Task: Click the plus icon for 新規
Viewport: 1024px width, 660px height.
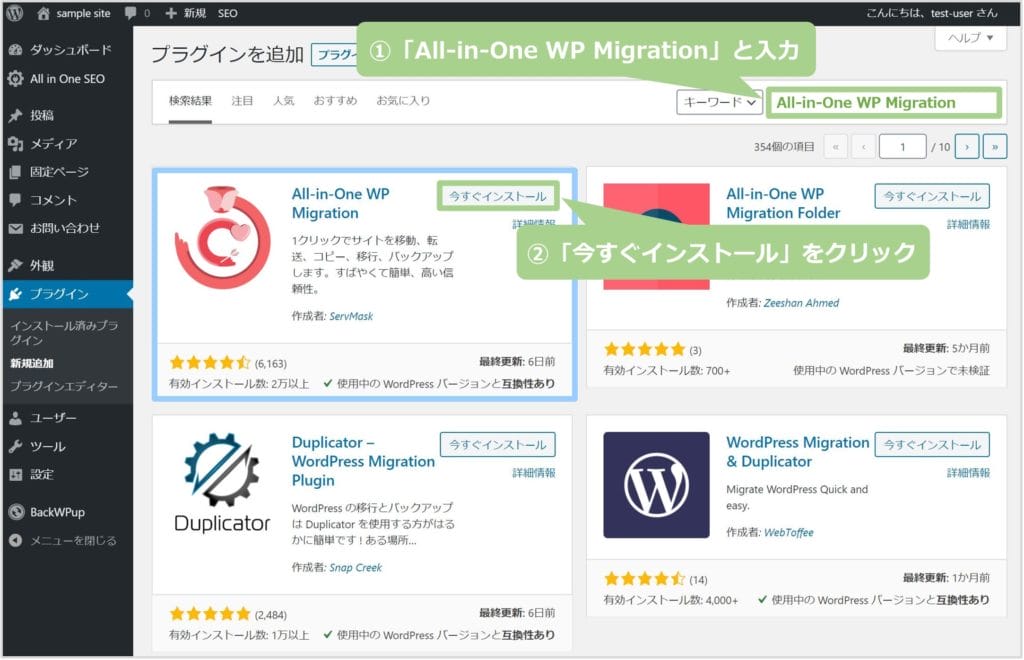Action: 171,13
